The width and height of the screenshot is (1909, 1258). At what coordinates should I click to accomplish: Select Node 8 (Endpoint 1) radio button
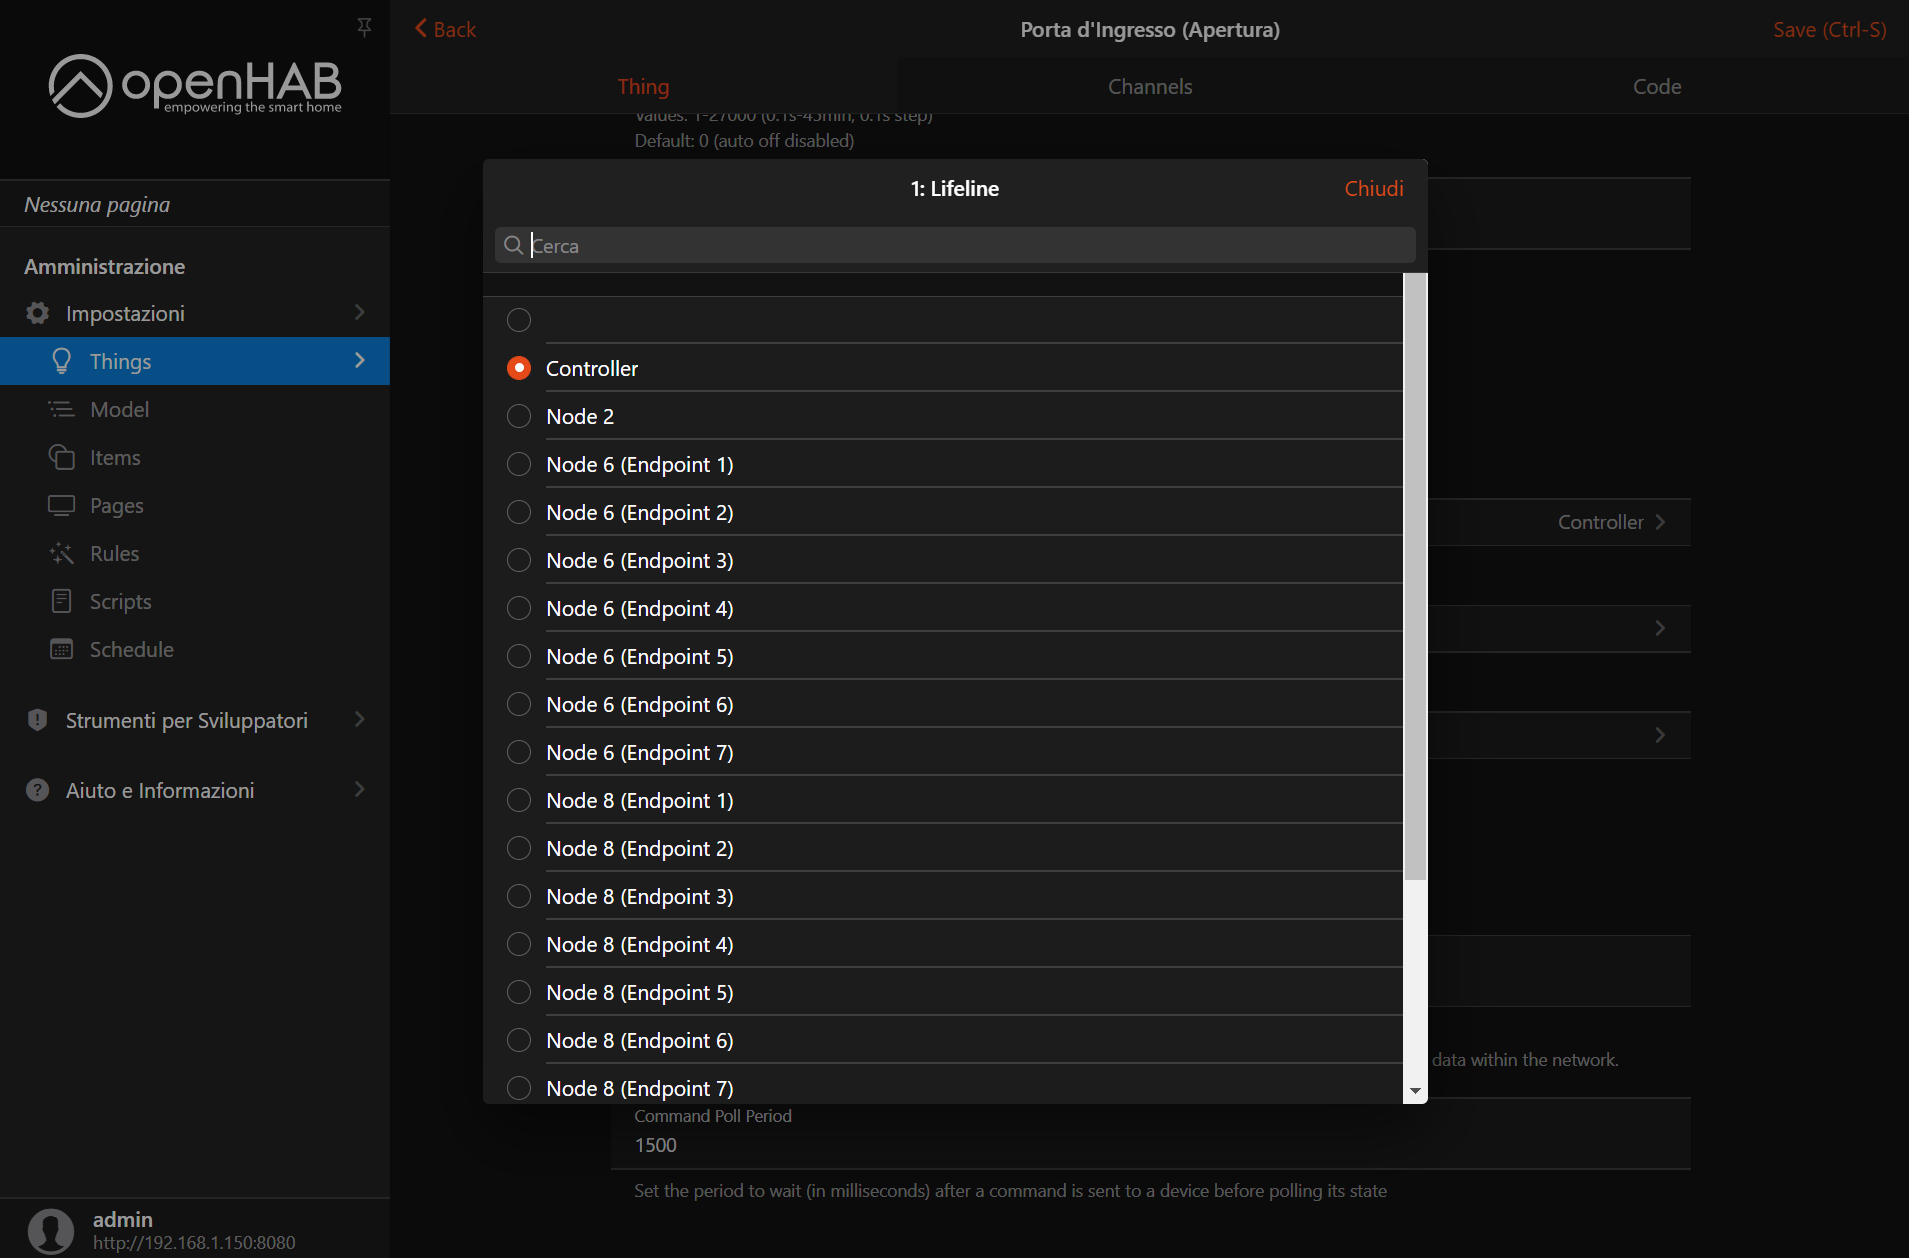pos(519,800)
